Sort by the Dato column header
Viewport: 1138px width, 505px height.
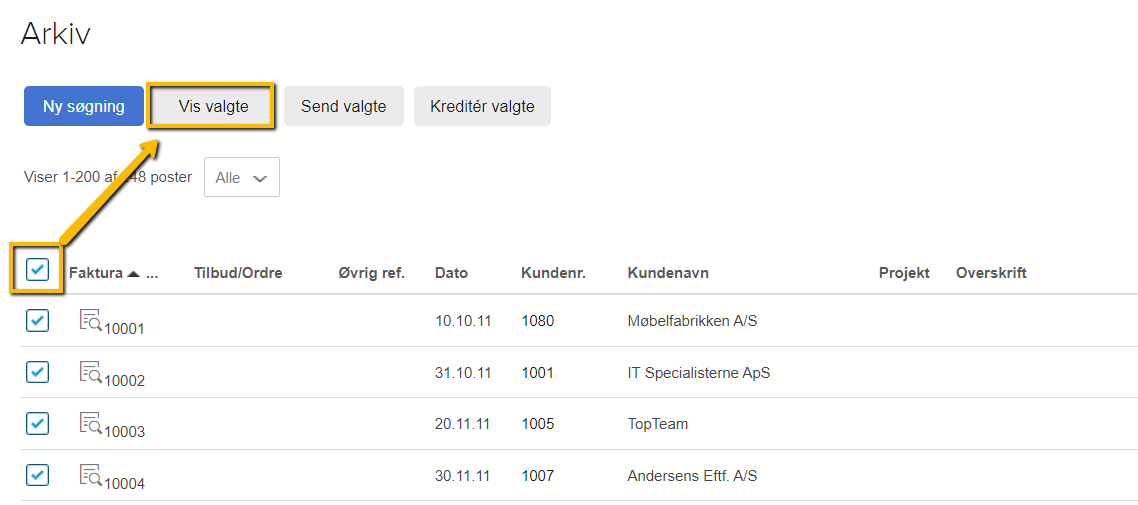451,274
